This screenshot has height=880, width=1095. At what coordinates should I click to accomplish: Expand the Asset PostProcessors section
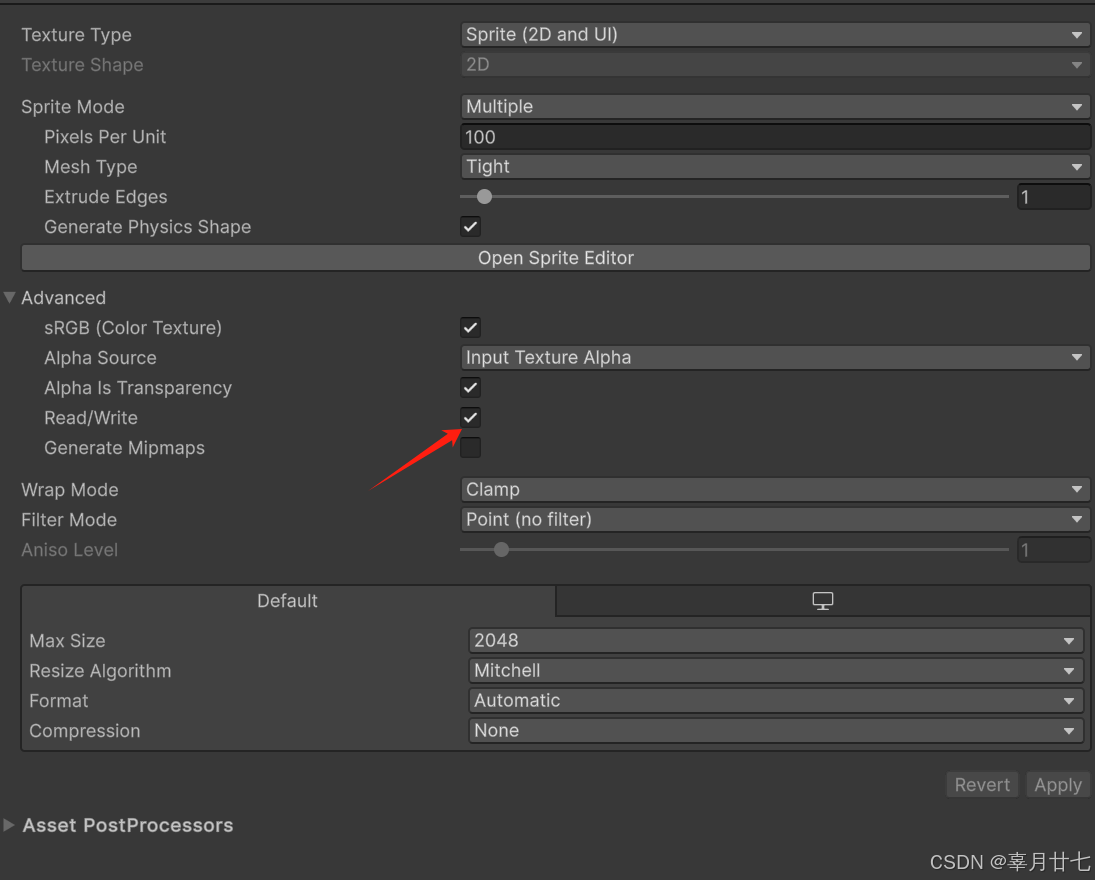(x=10, y=825)
